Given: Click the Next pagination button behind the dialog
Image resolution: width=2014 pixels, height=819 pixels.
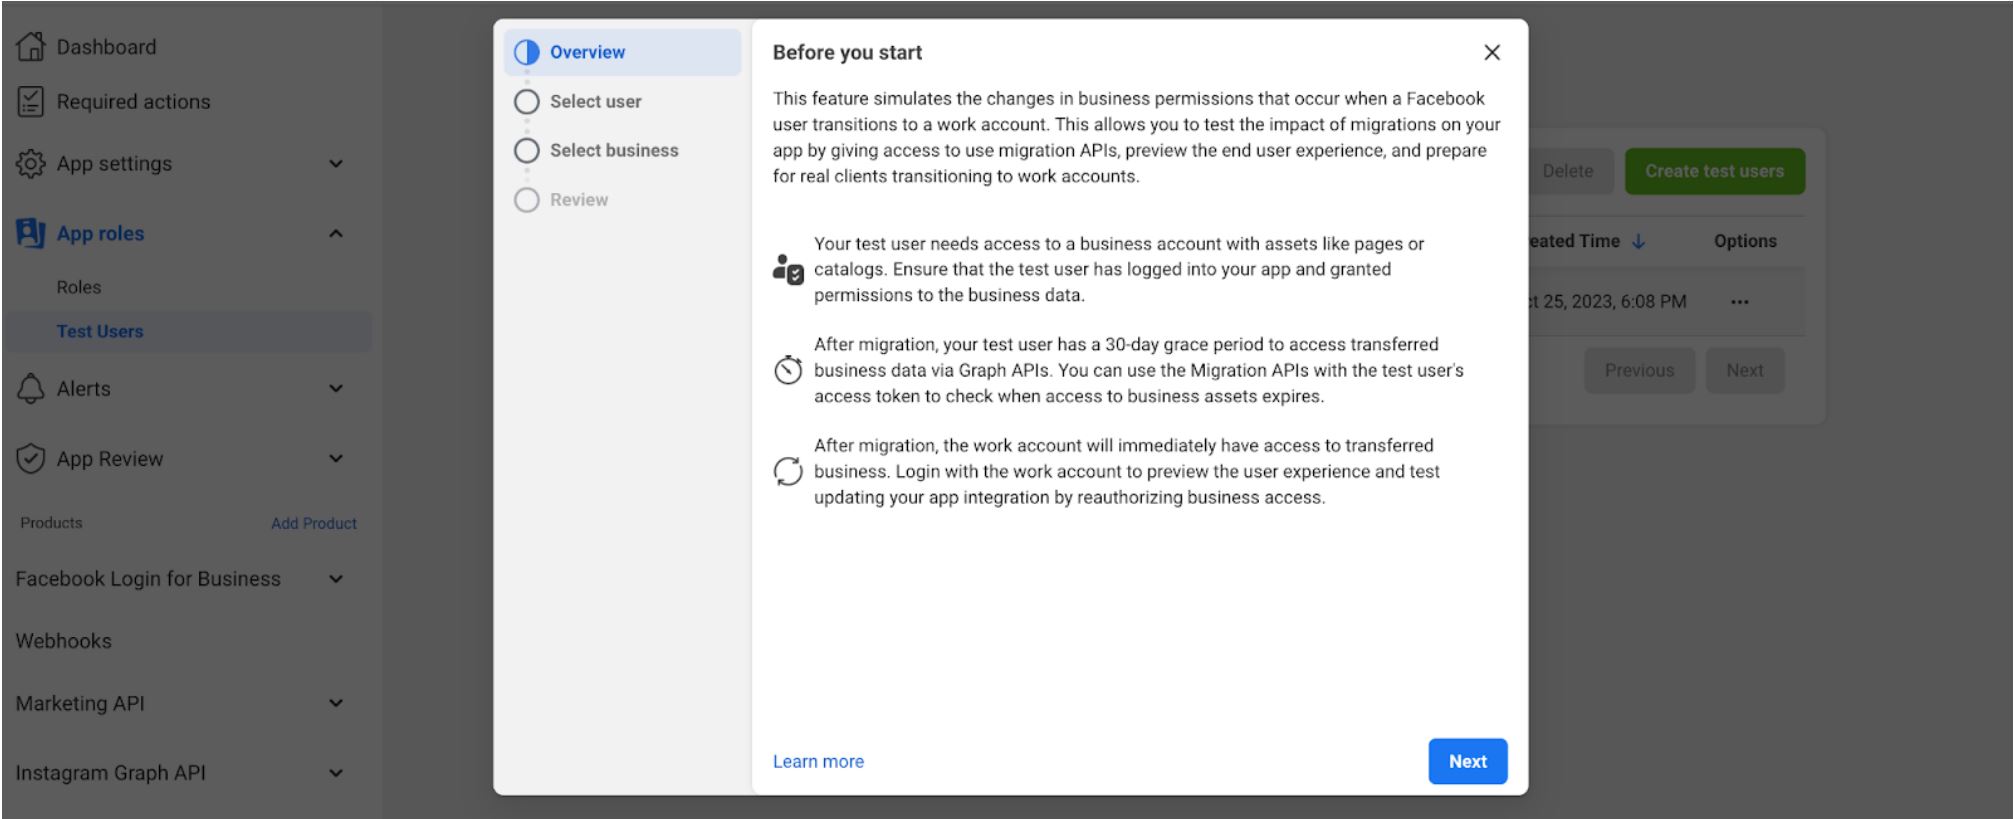Looking at the screenshot, I should click(x=1745, y=370).
